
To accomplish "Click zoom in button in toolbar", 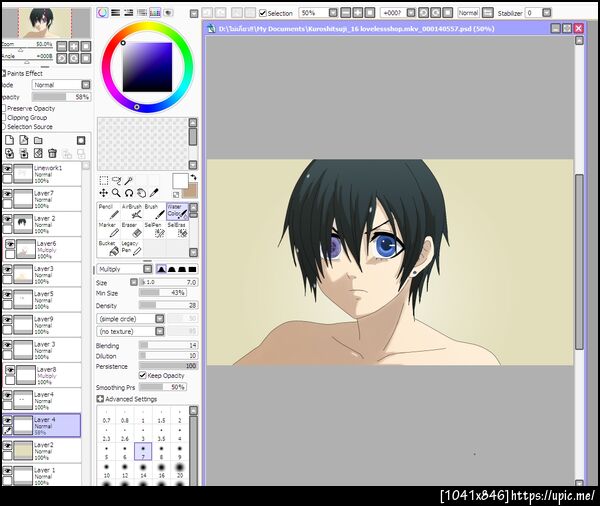I will (358, 13).
